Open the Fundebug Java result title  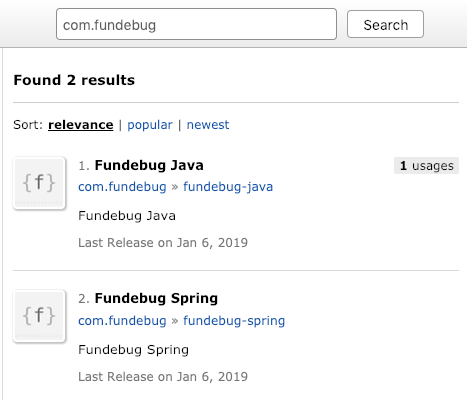click(149, 165)
